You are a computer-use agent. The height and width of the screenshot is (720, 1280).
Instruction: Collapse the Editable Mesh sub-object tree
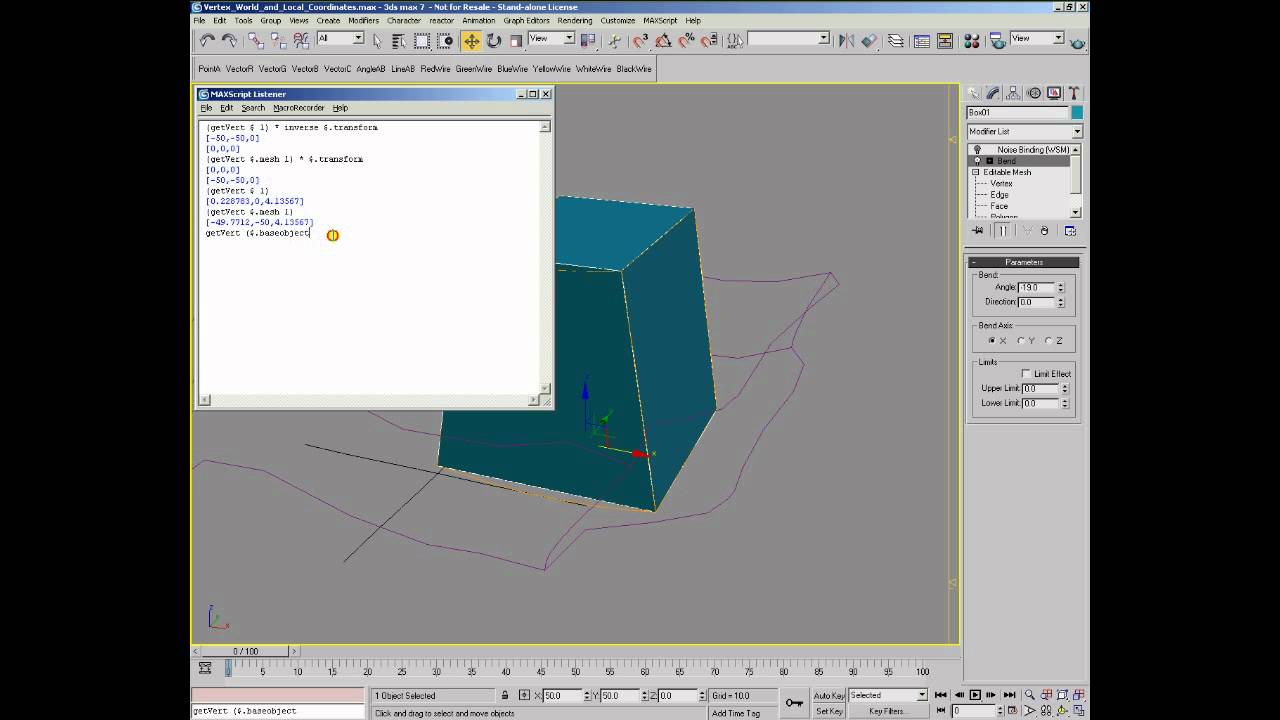977,172
